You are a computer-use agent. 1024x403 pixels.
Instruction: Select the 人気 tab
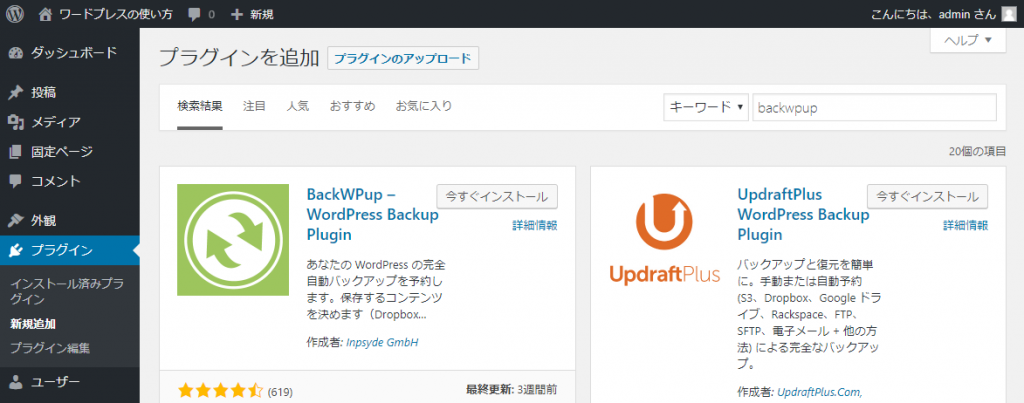[298, 106]
